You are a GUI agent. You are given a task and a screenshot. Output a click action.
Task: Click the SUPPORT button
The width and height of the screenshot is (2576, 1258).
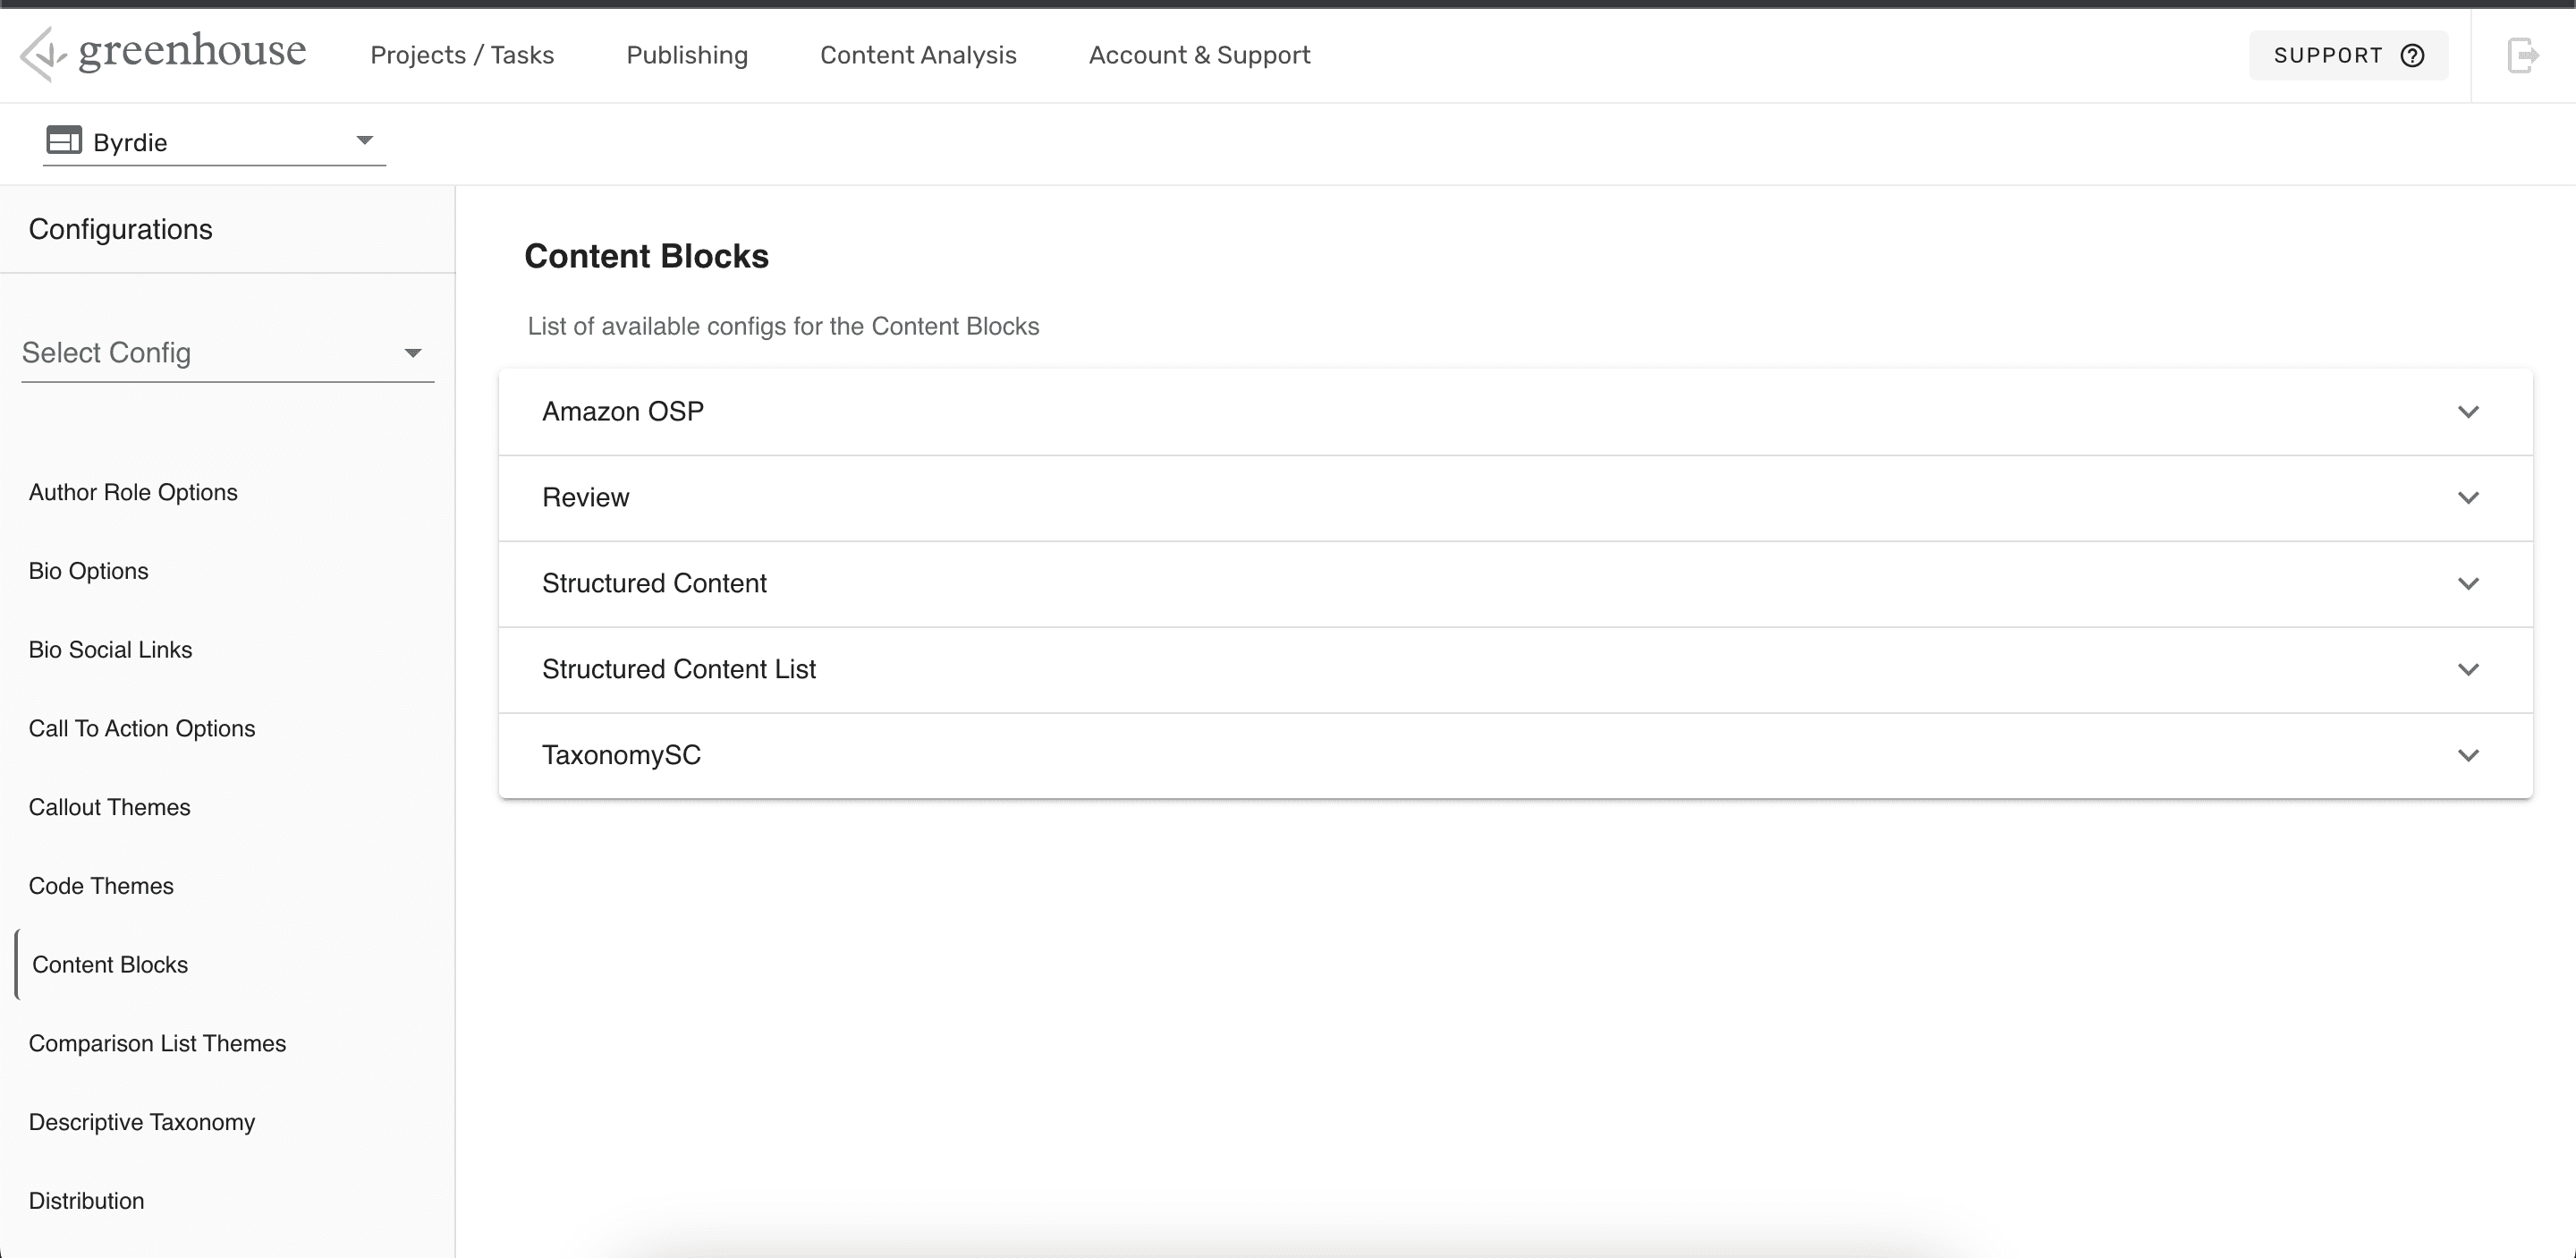click(2346, 55)
